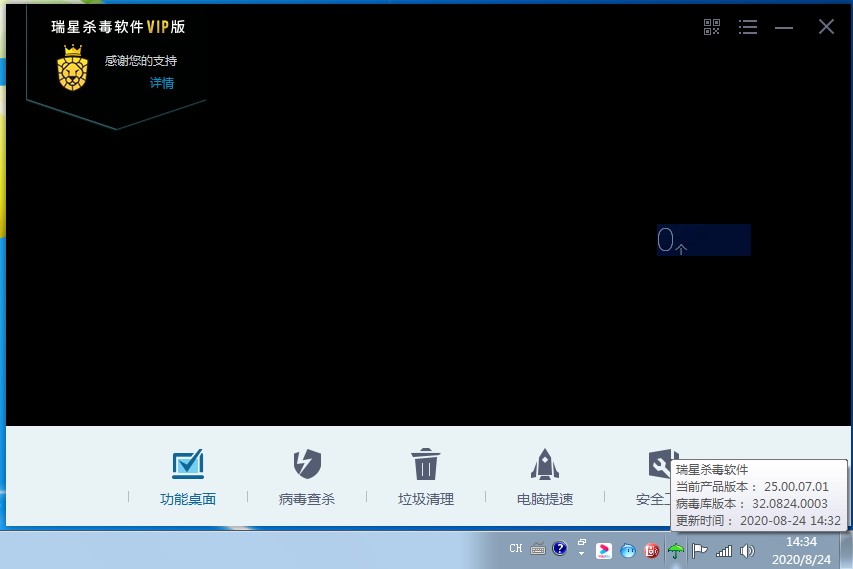Viewport: 853px width, 569px height.
Task: Click the CH language indicator in taskbar
Action: (516, 548)
